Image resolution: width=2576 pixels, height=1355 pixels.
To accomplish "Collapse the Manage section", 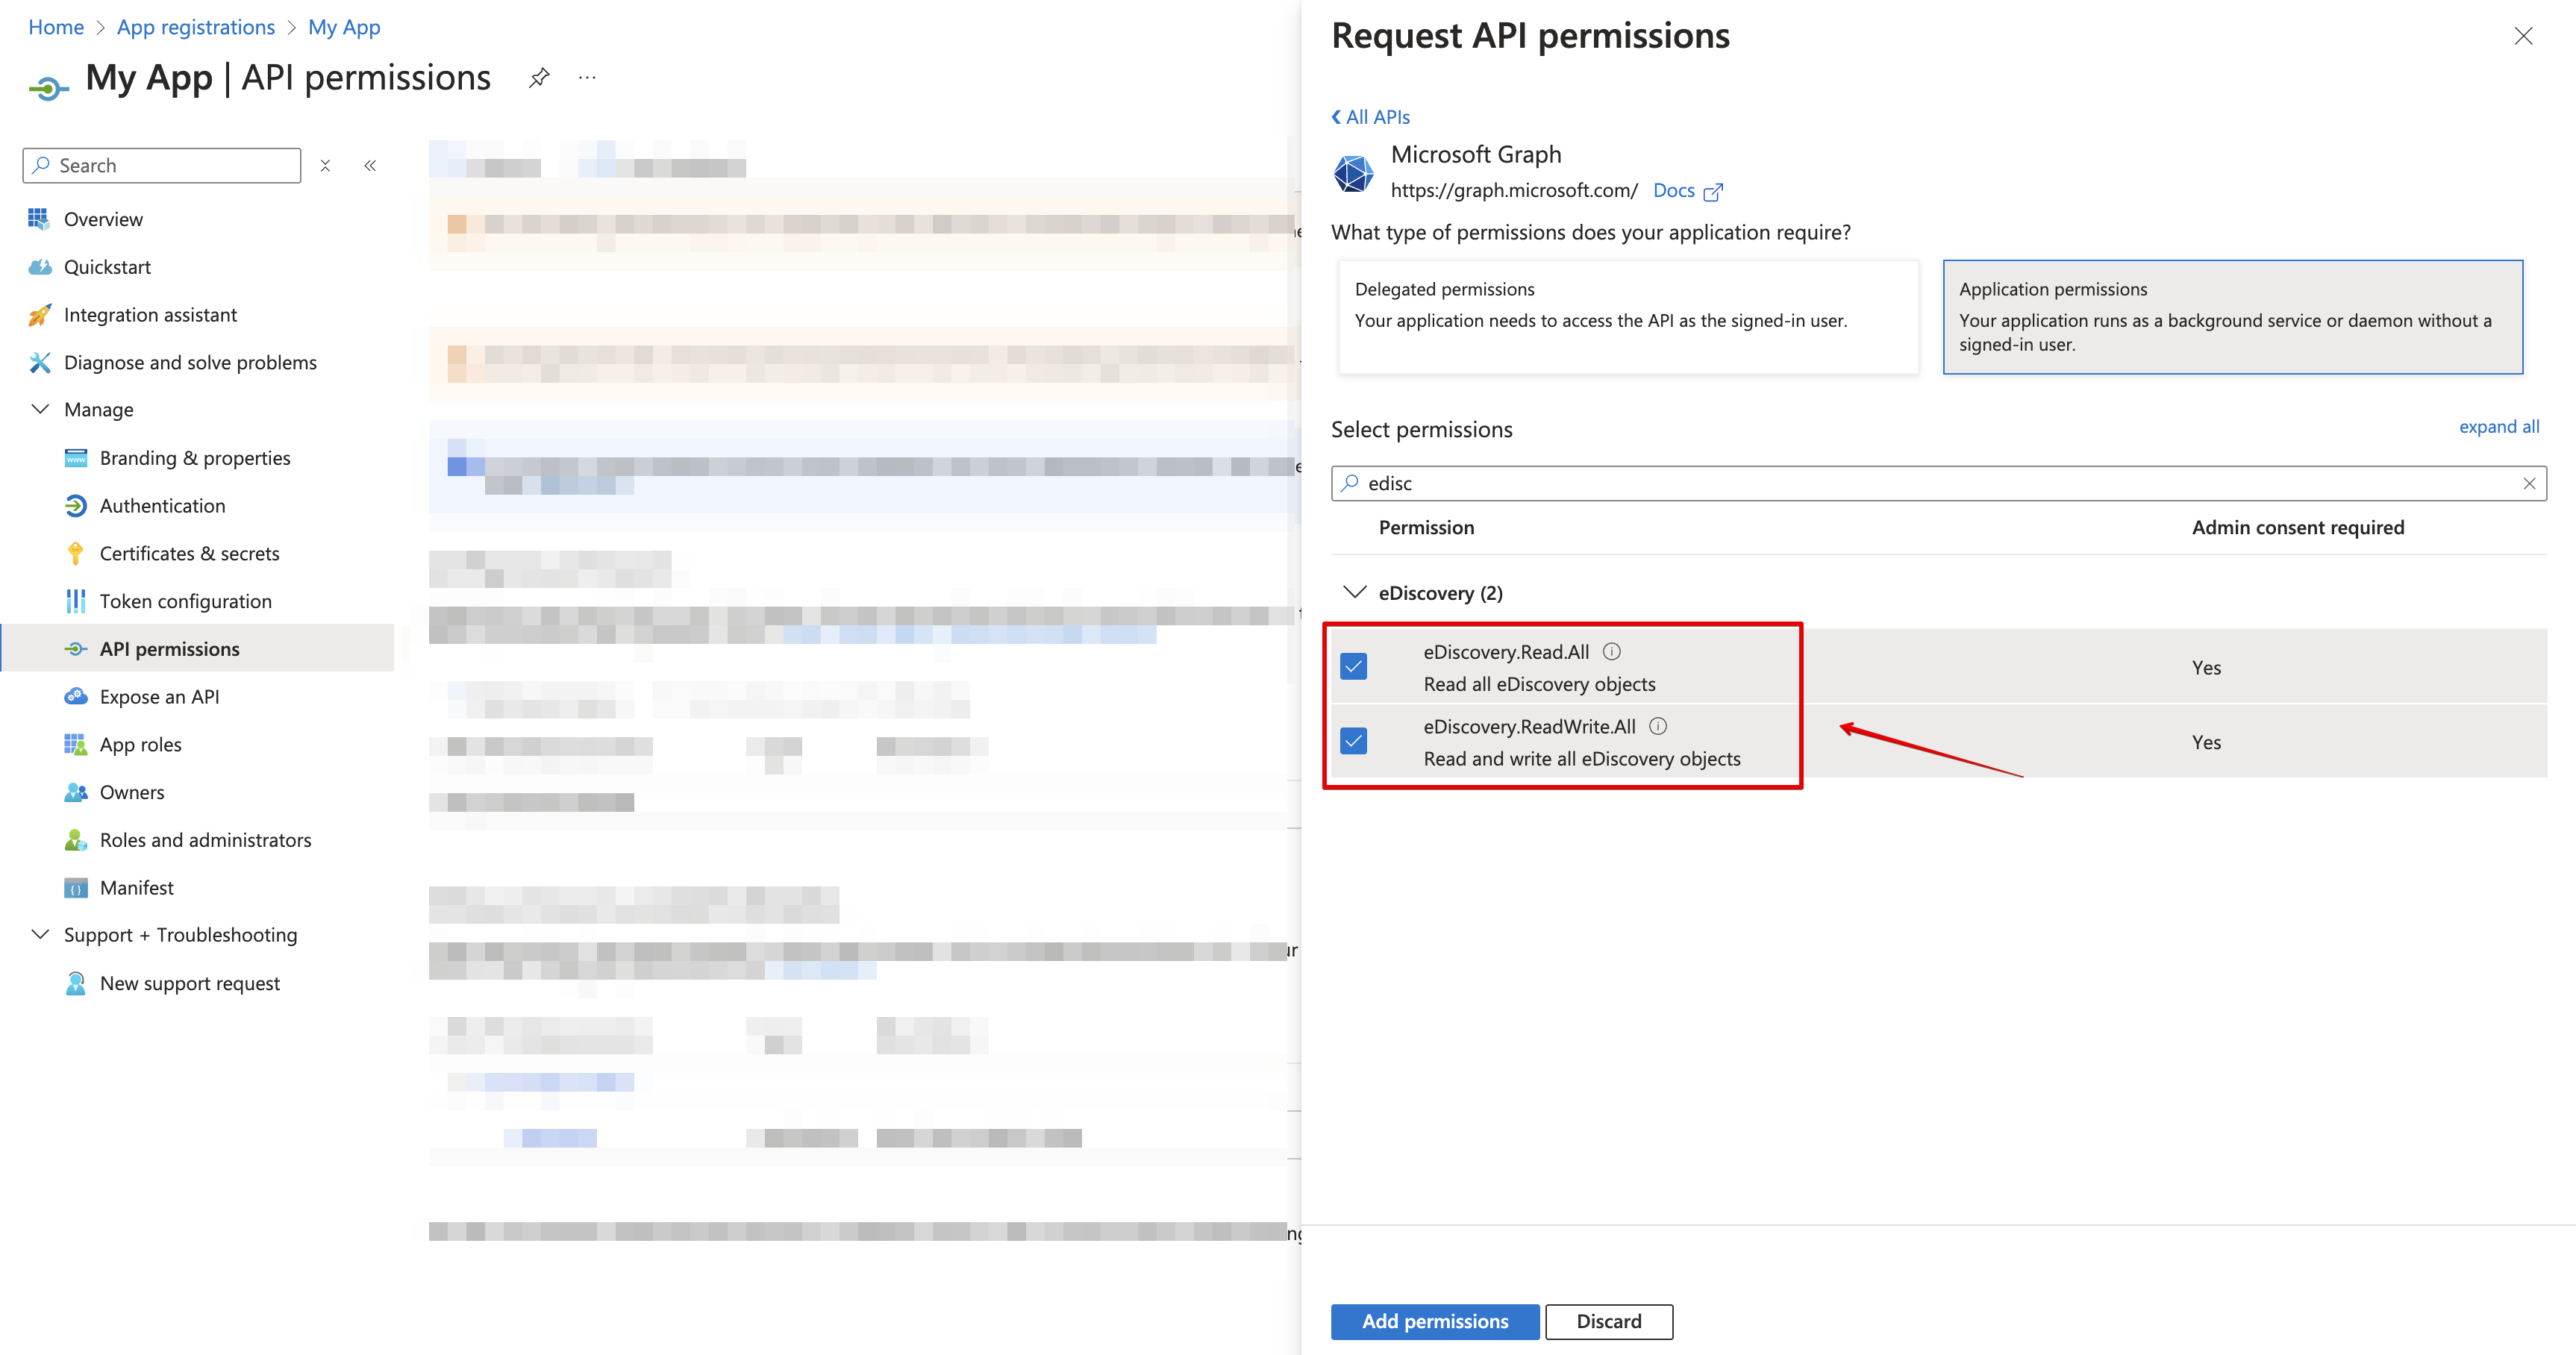I will point(40,409).
